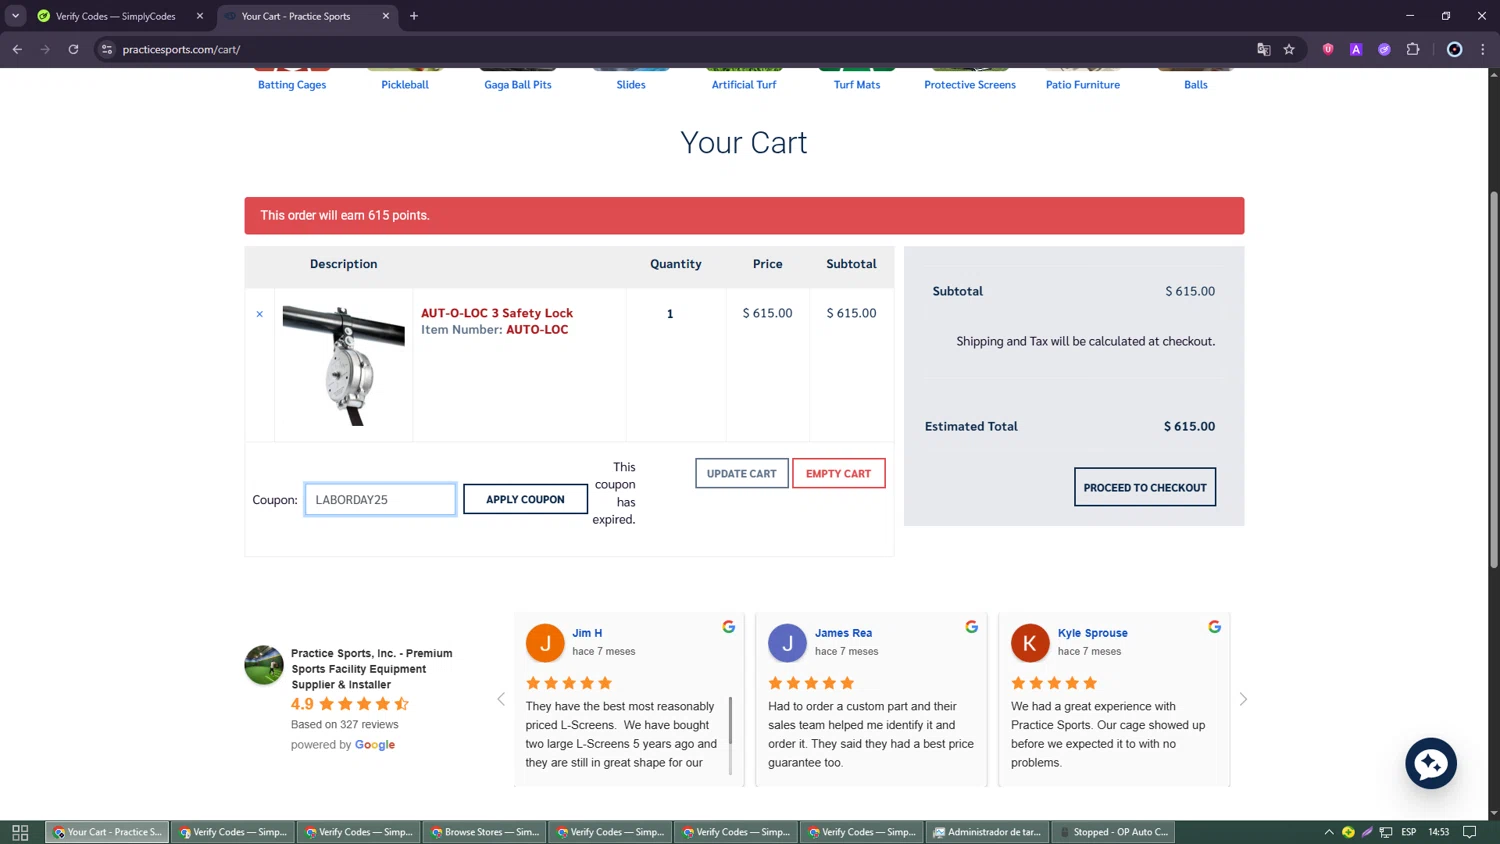This screenshot has height=844, width=1500.
Task: Click the Practice Sports business logo
Action: point(264,665)
